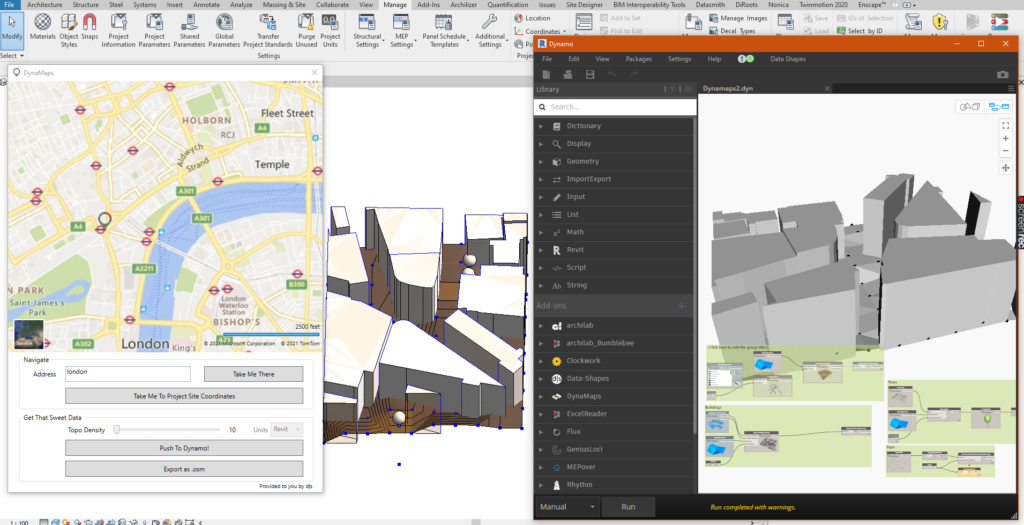The width and height of the screenshot is (1024, 525).
Task: Click Transfer Project Standards
Action: [x=268, y=31]
